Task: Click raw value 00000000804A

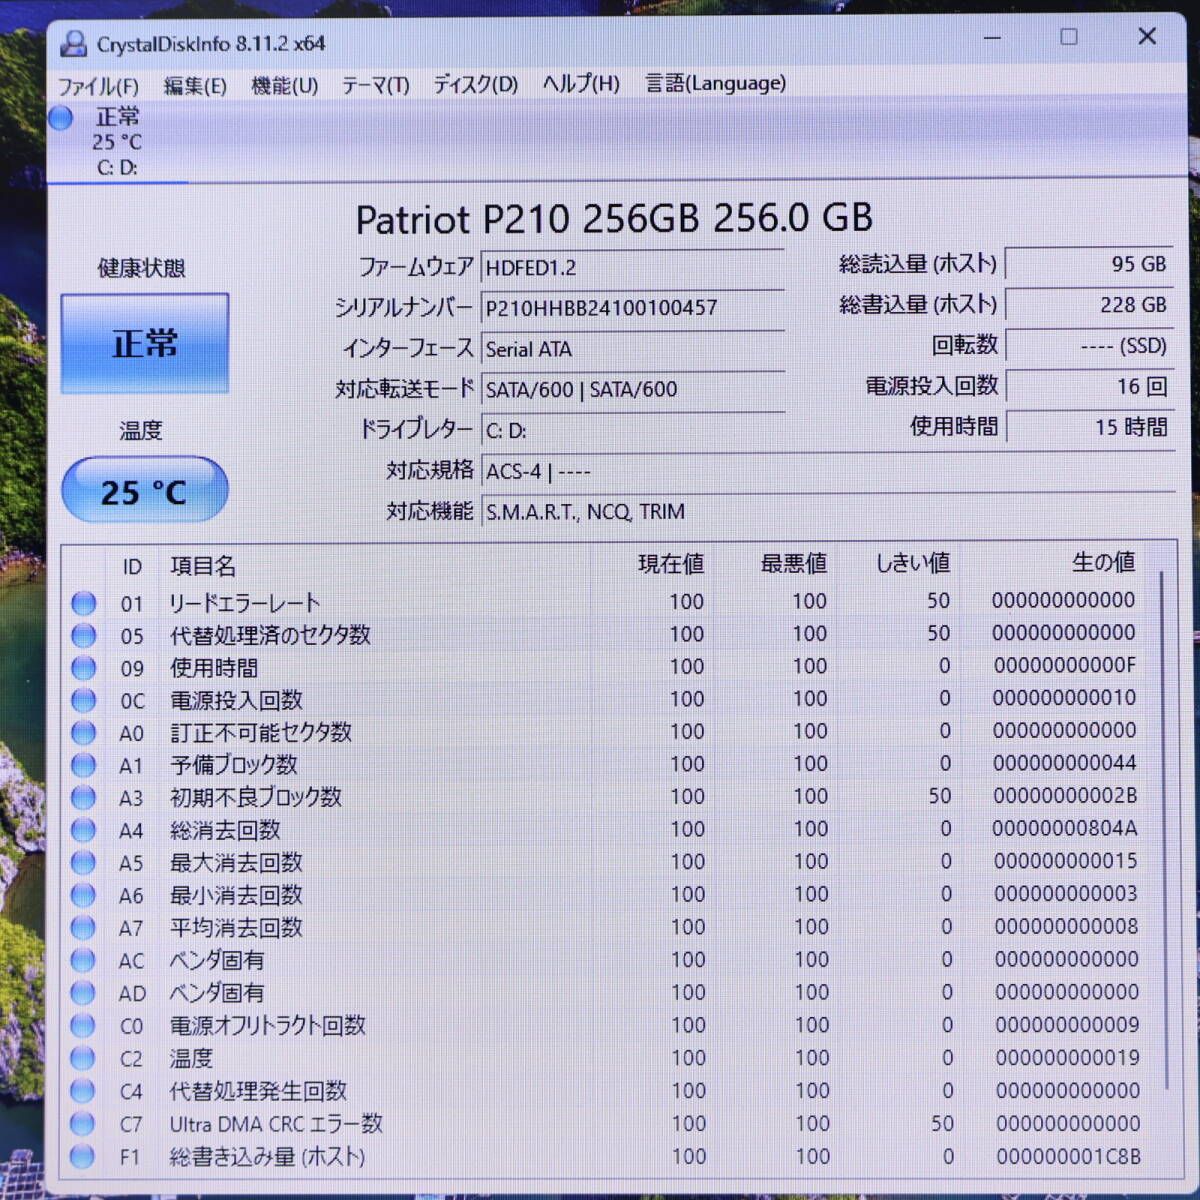Action: tap(1064, 829)
